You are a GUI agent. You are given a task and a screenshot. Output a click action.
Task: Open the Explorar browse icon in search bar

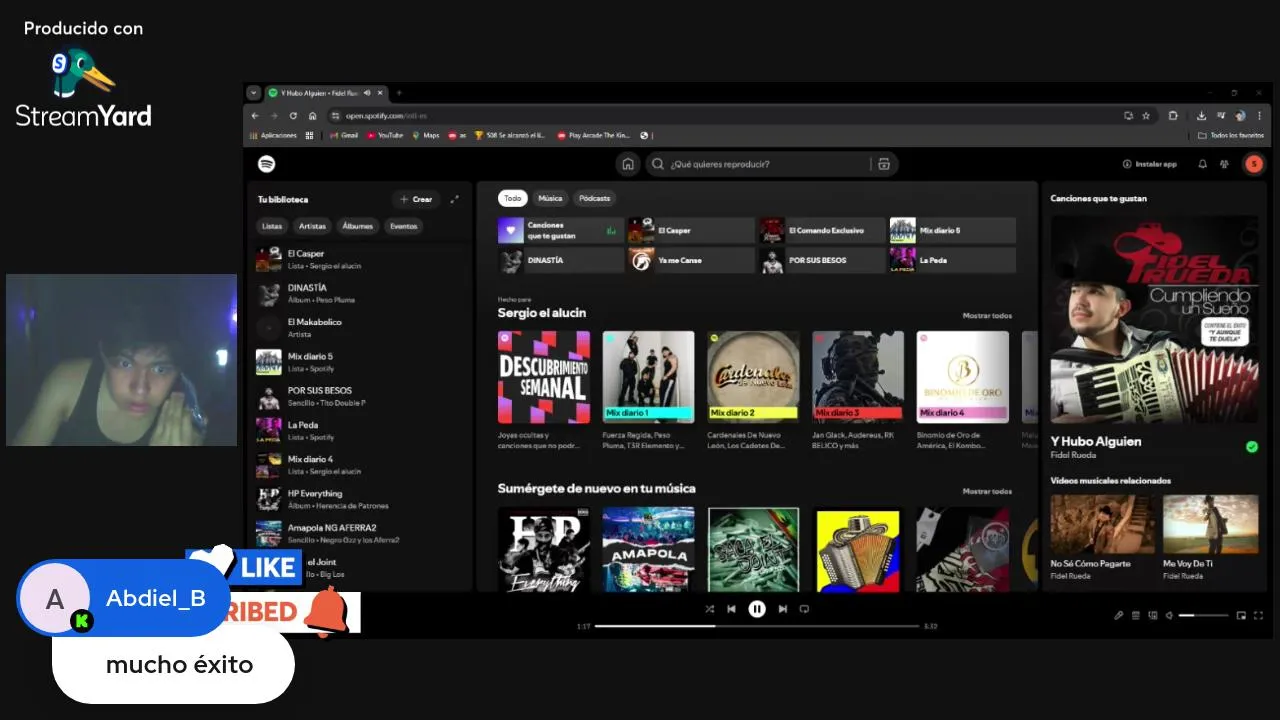[884, 164]
